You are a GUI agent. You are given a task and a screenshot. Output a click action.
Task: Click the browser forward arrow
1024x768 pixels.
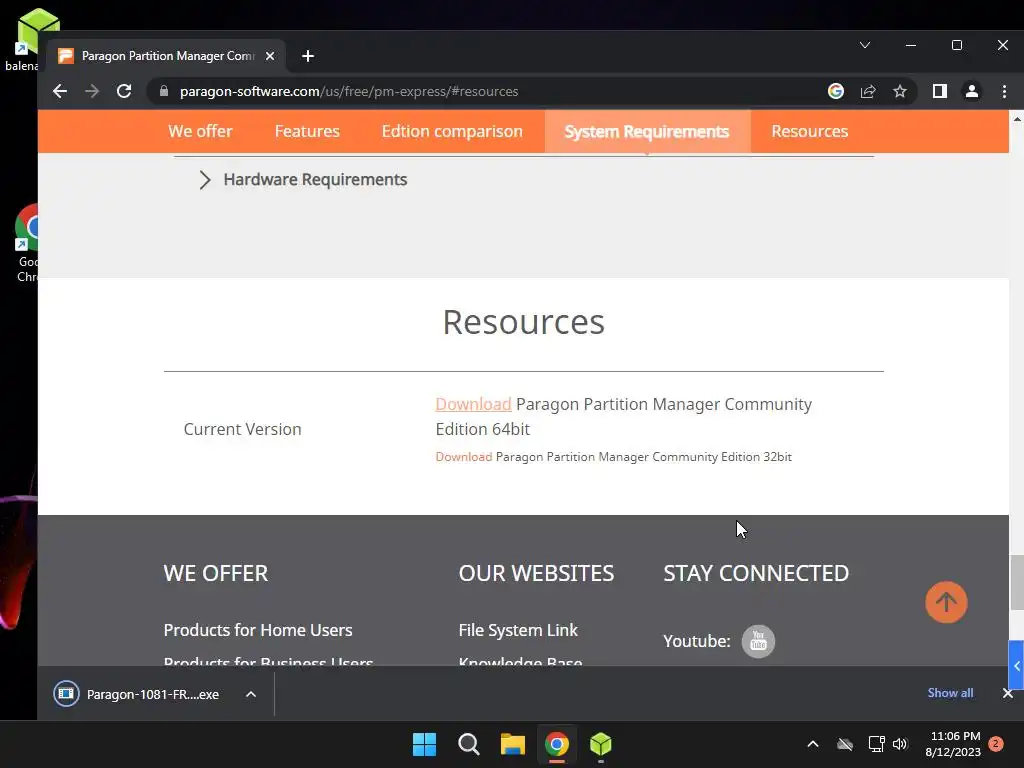pos(91,91)
